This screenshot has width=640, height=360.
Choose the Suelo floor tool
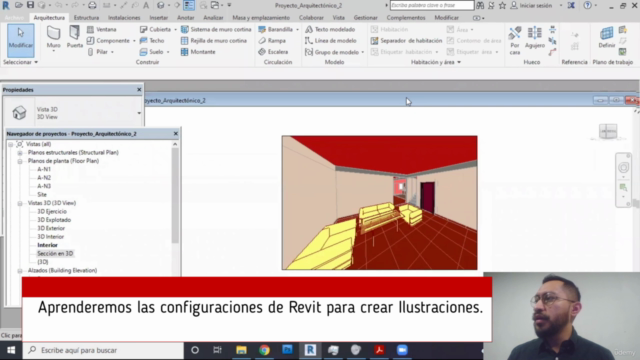click(x=151, y=52)
